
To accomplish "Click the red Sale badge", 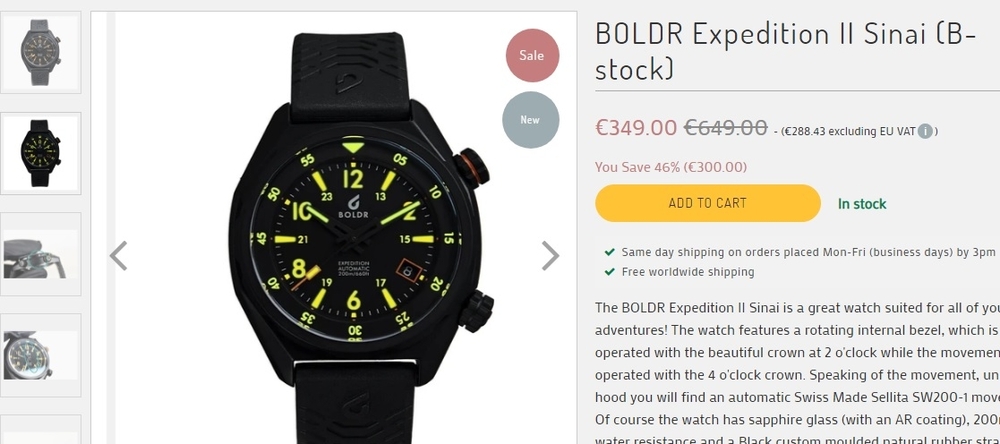I will (x=532, y=56).
